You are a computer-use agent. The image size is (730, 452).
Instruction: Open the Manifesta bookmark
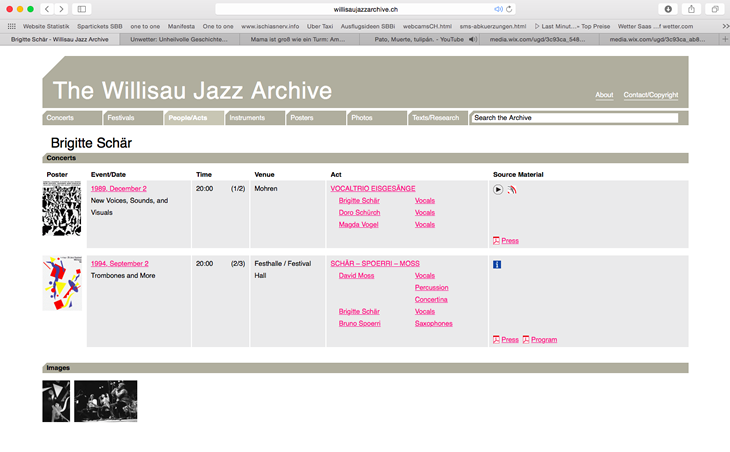181,27
